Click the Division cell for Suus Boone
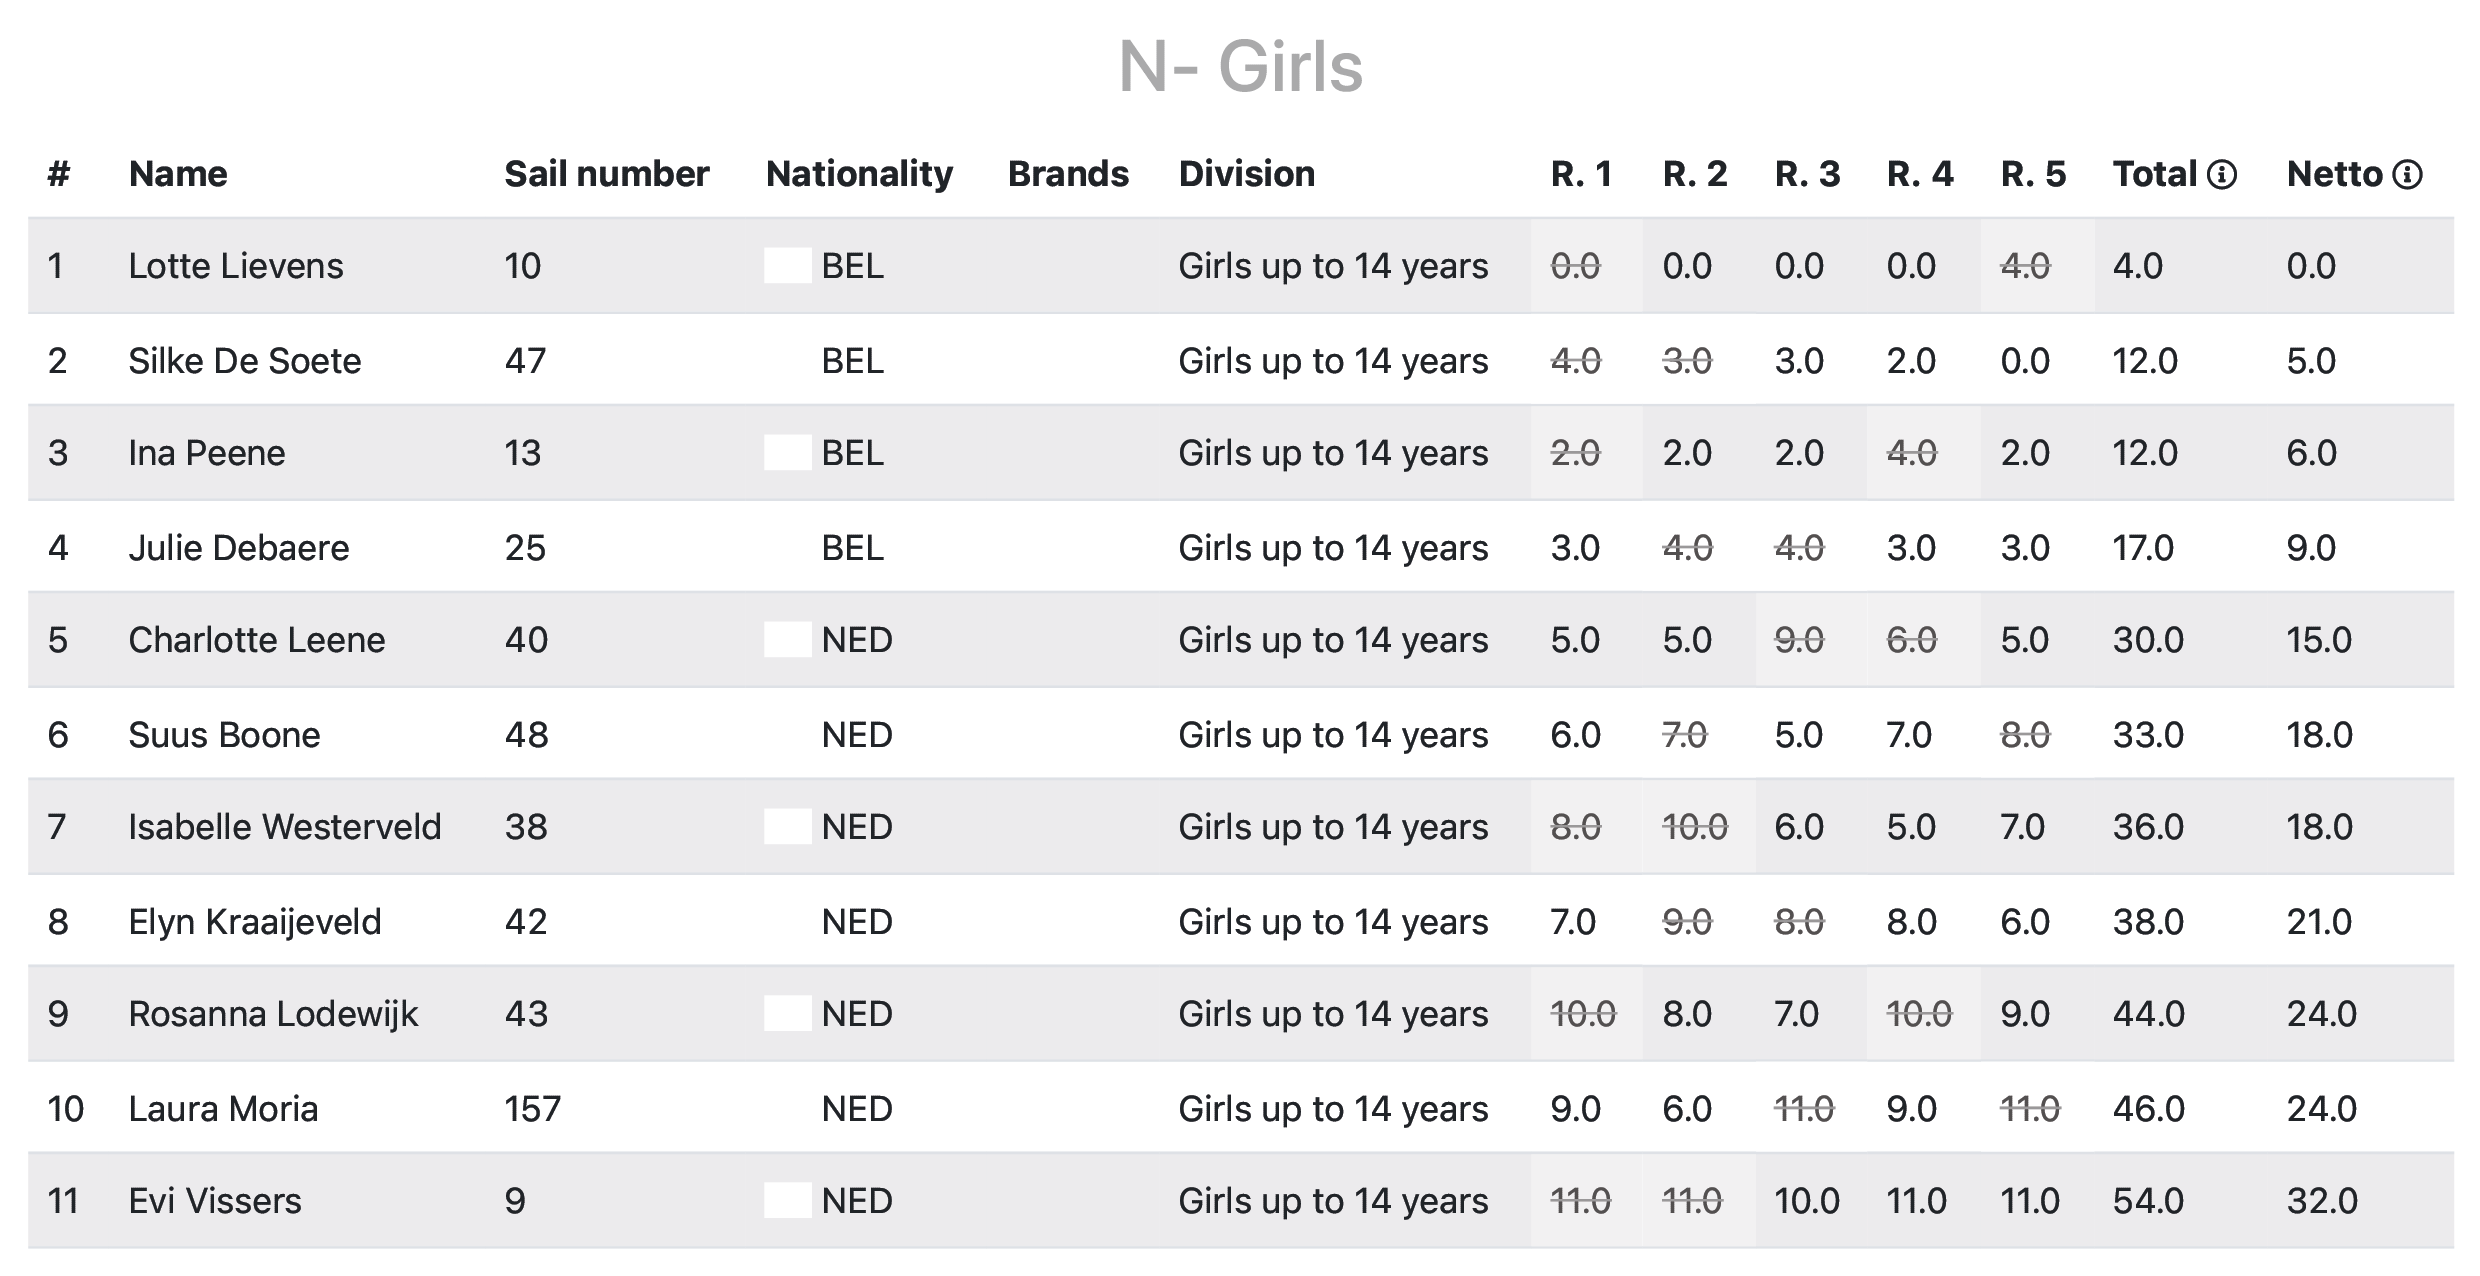The height and width of the screenshot is (1276, 2480). pos(1334,735)
